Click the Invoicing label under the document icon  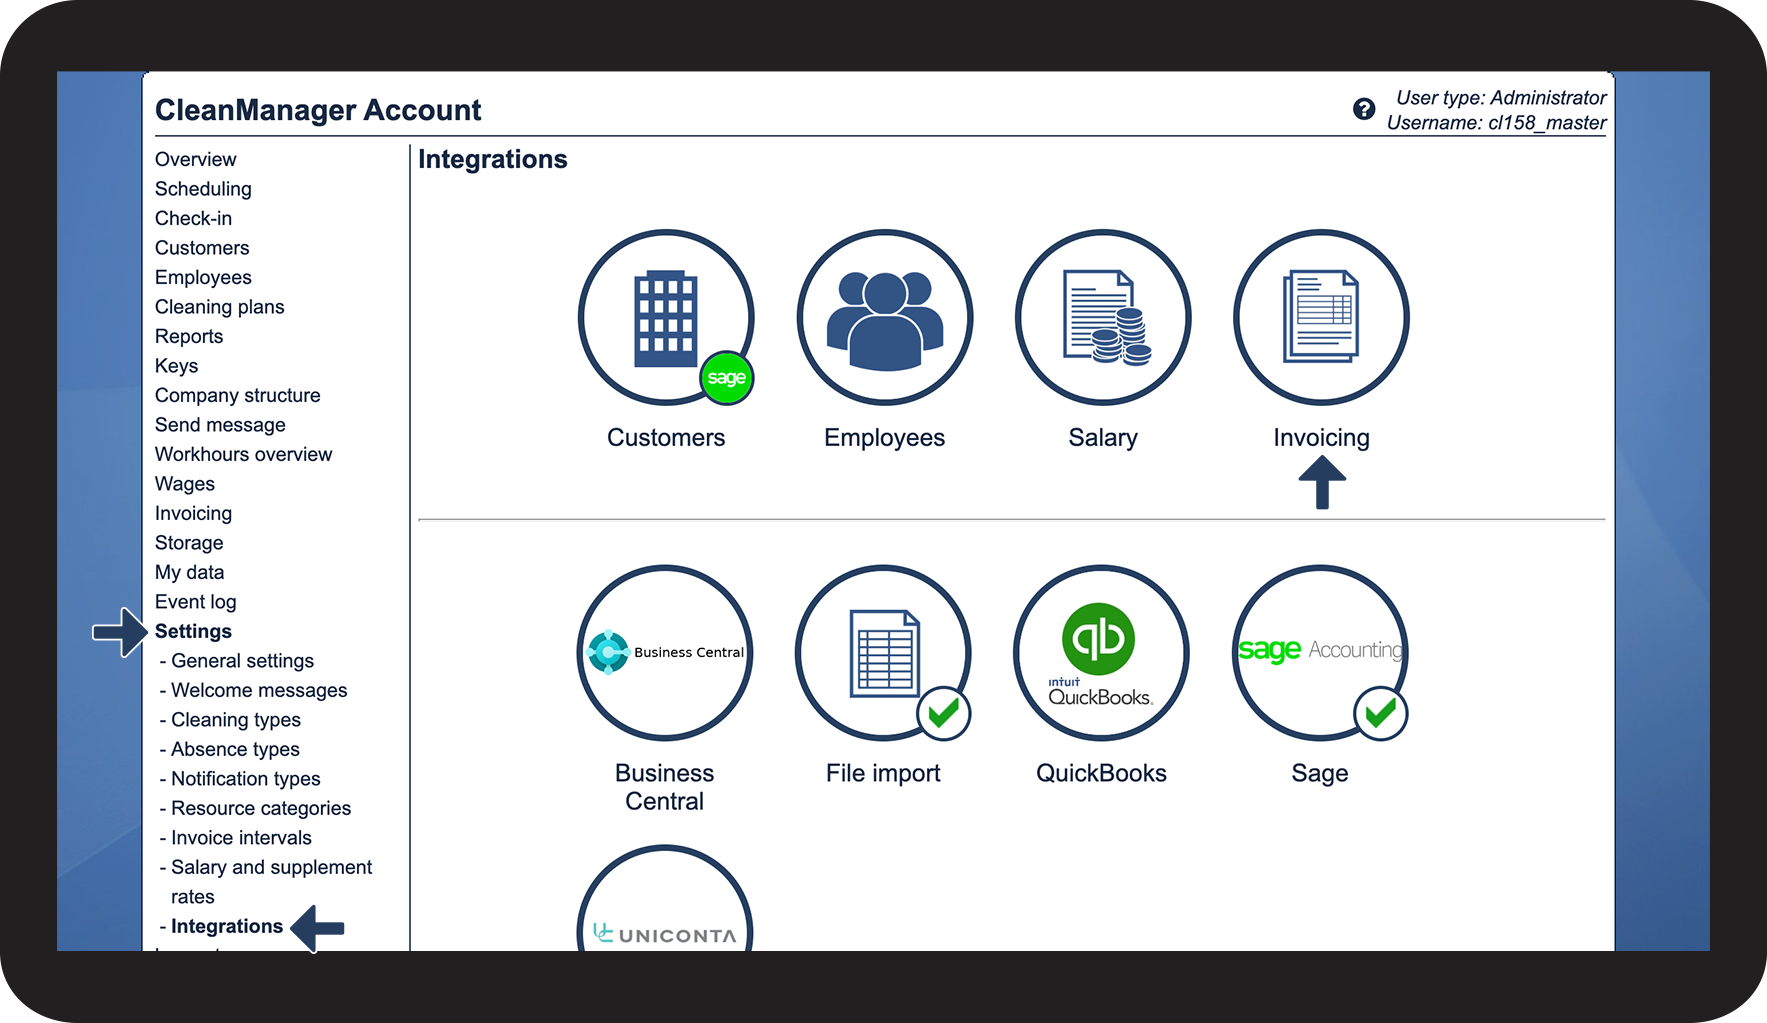tap(1321, 438)
